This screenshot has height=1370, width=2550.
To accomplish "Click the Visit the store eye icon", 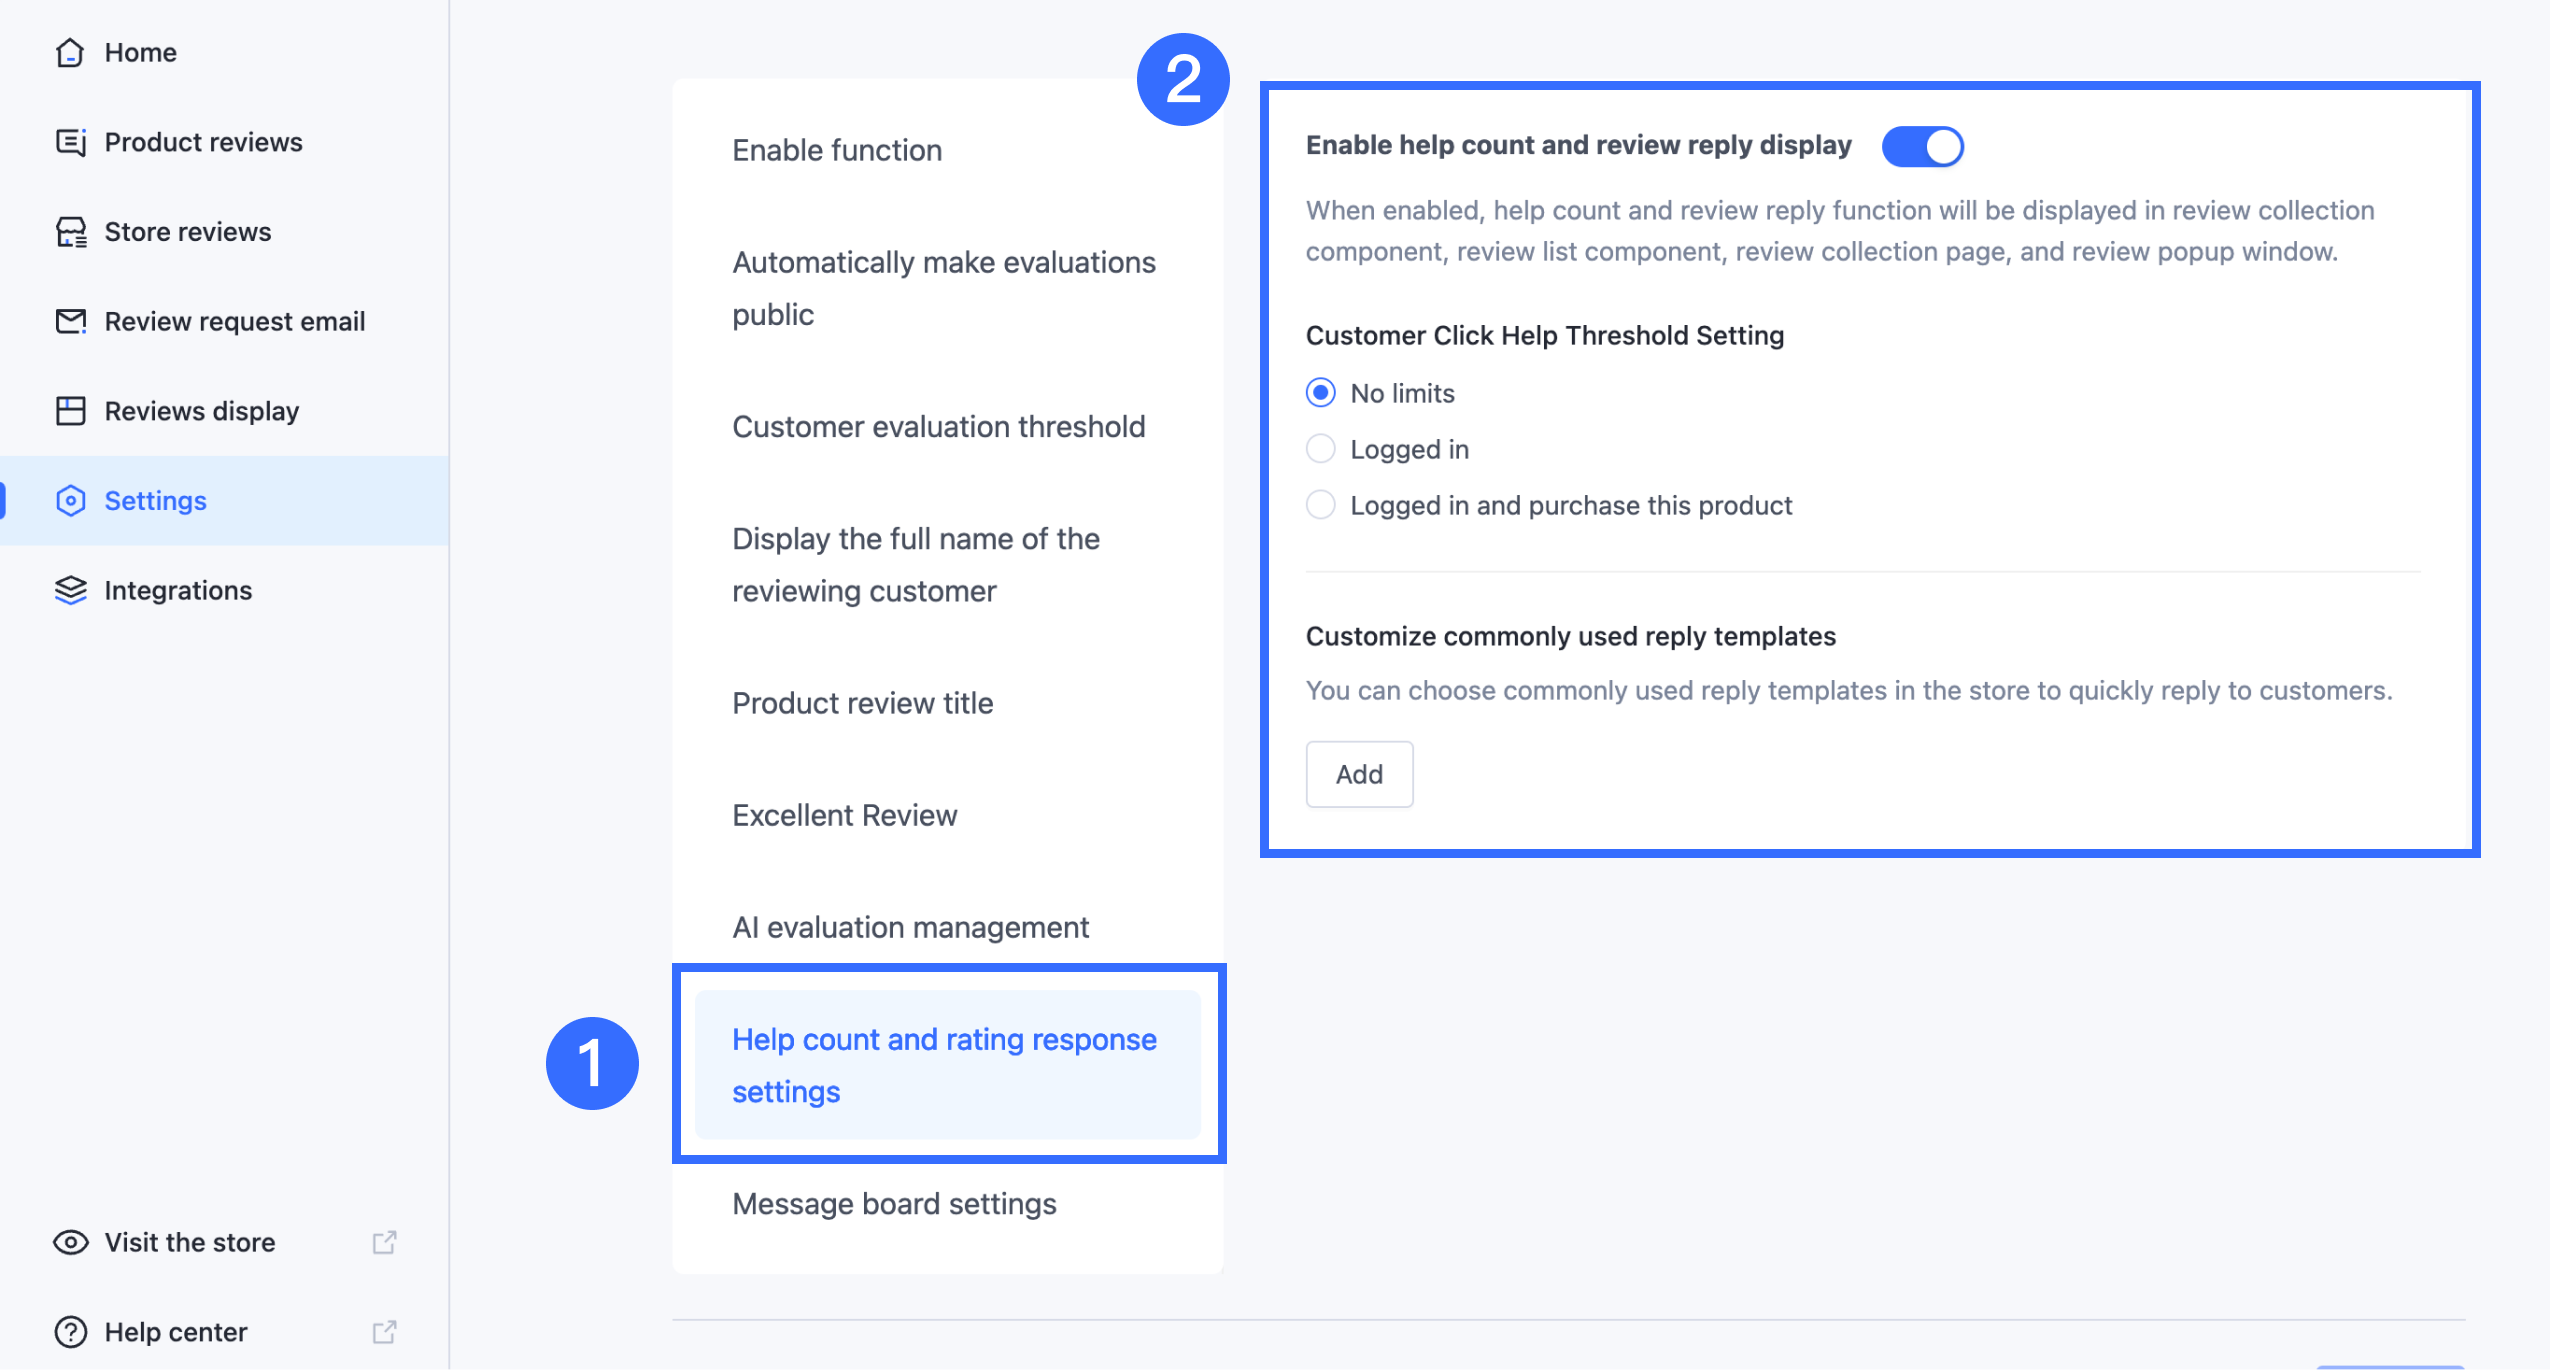I will (x=70, y=1242).
